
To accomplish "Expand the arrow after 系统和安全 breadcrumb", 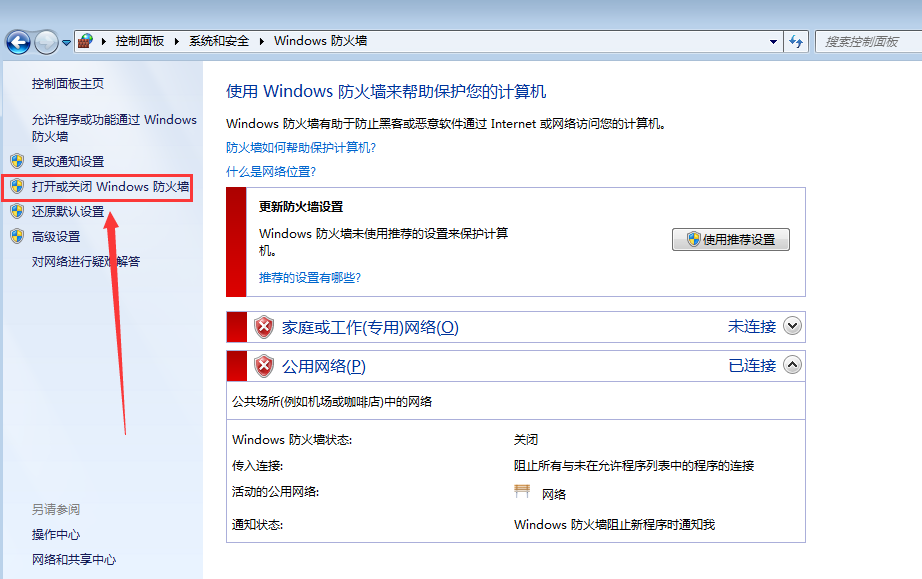I will click(x=261, y=41).
